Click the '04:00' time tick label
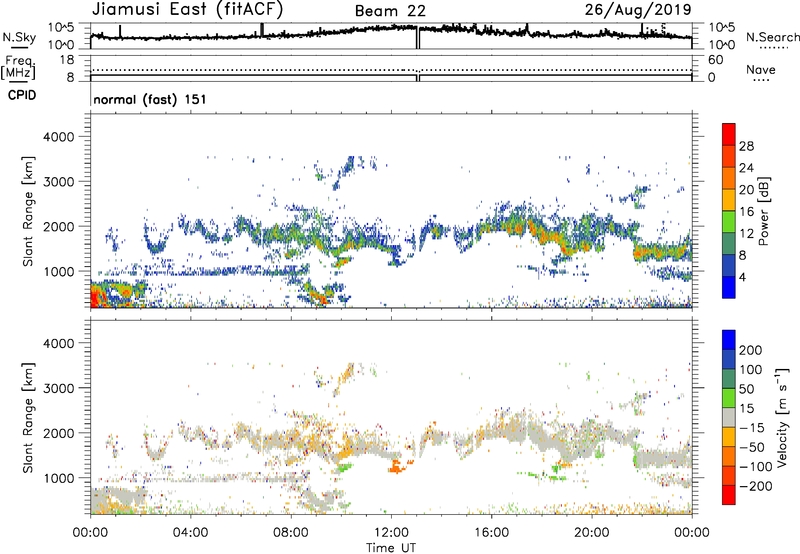 tap(190, 533)
